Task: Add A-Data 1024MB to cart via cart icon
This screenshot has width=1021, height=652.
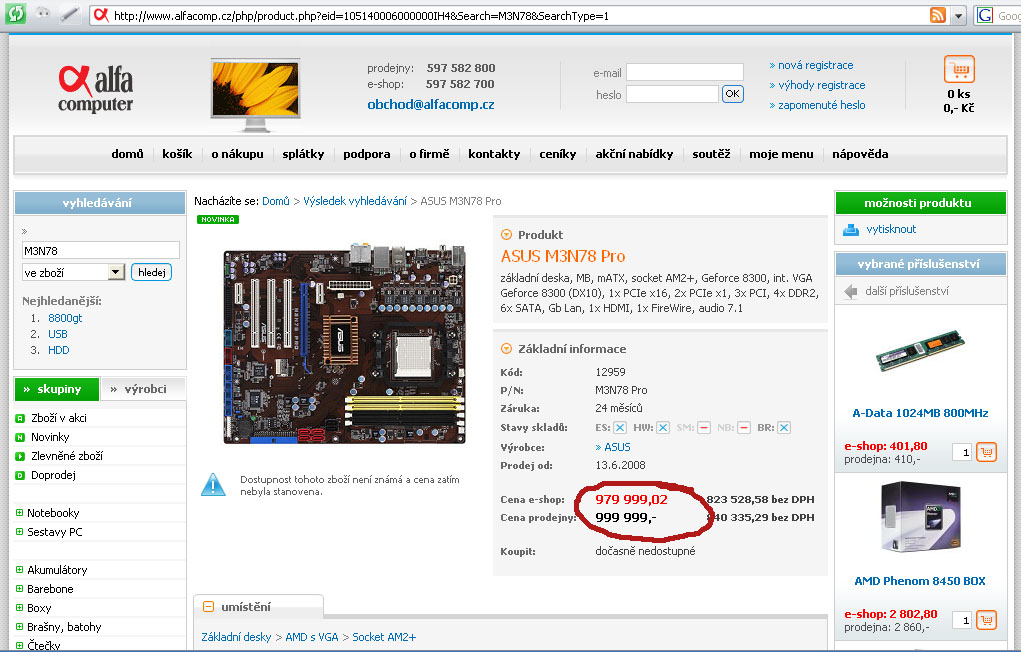Action: click(x=986, y=452)
